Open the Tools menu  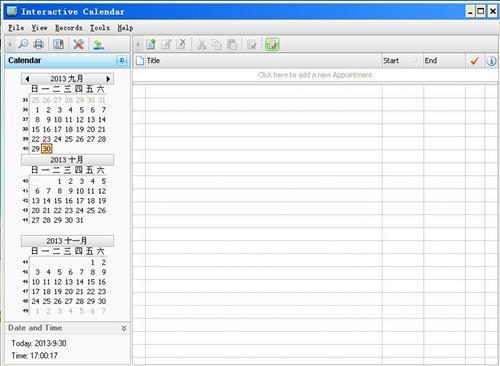tap(100, 28)
